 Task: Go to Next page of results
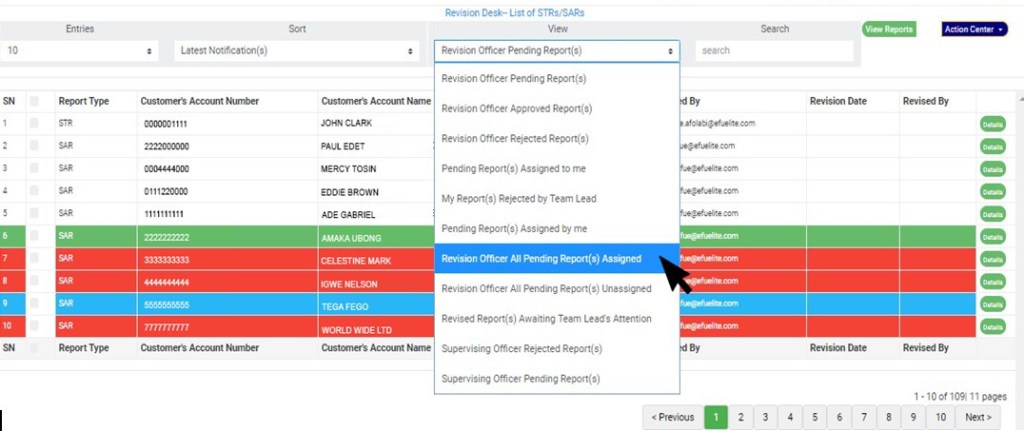click(x=977, y=417)
